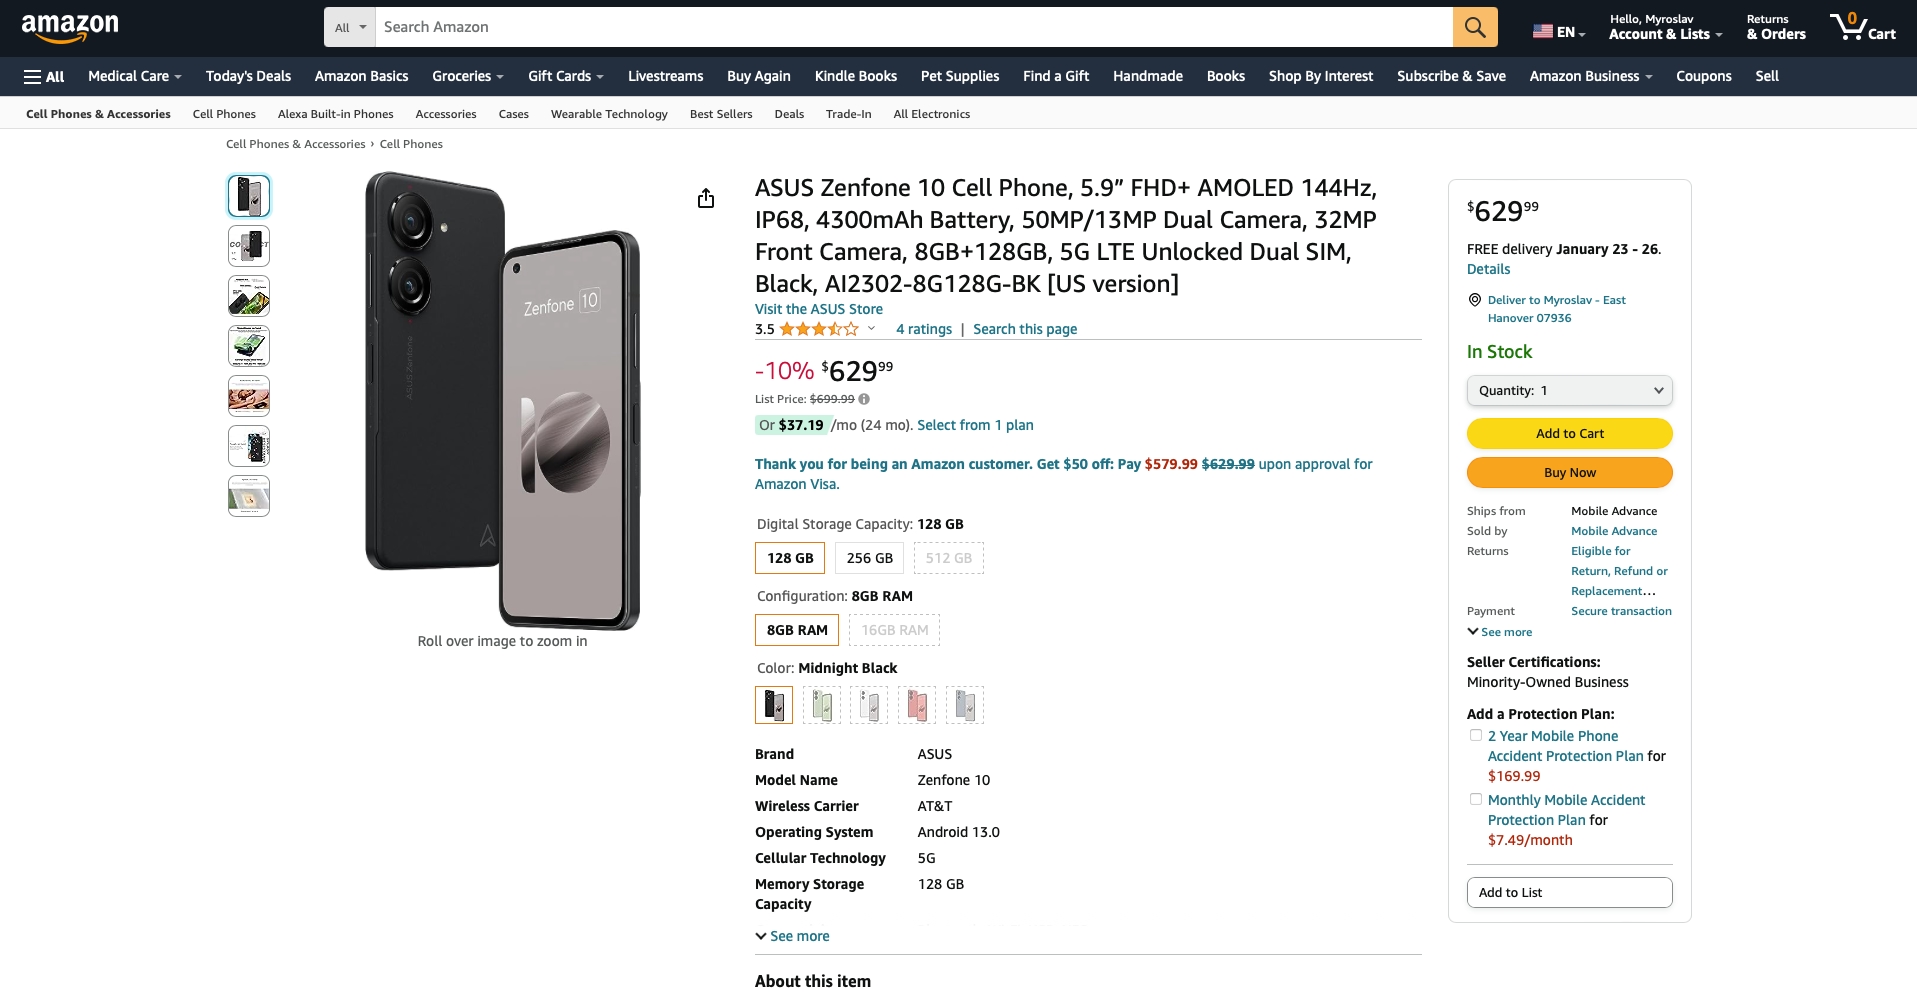Click the List Price info icon
Viewport: 1917px width, 993px height.
click(x=864, y=399)
